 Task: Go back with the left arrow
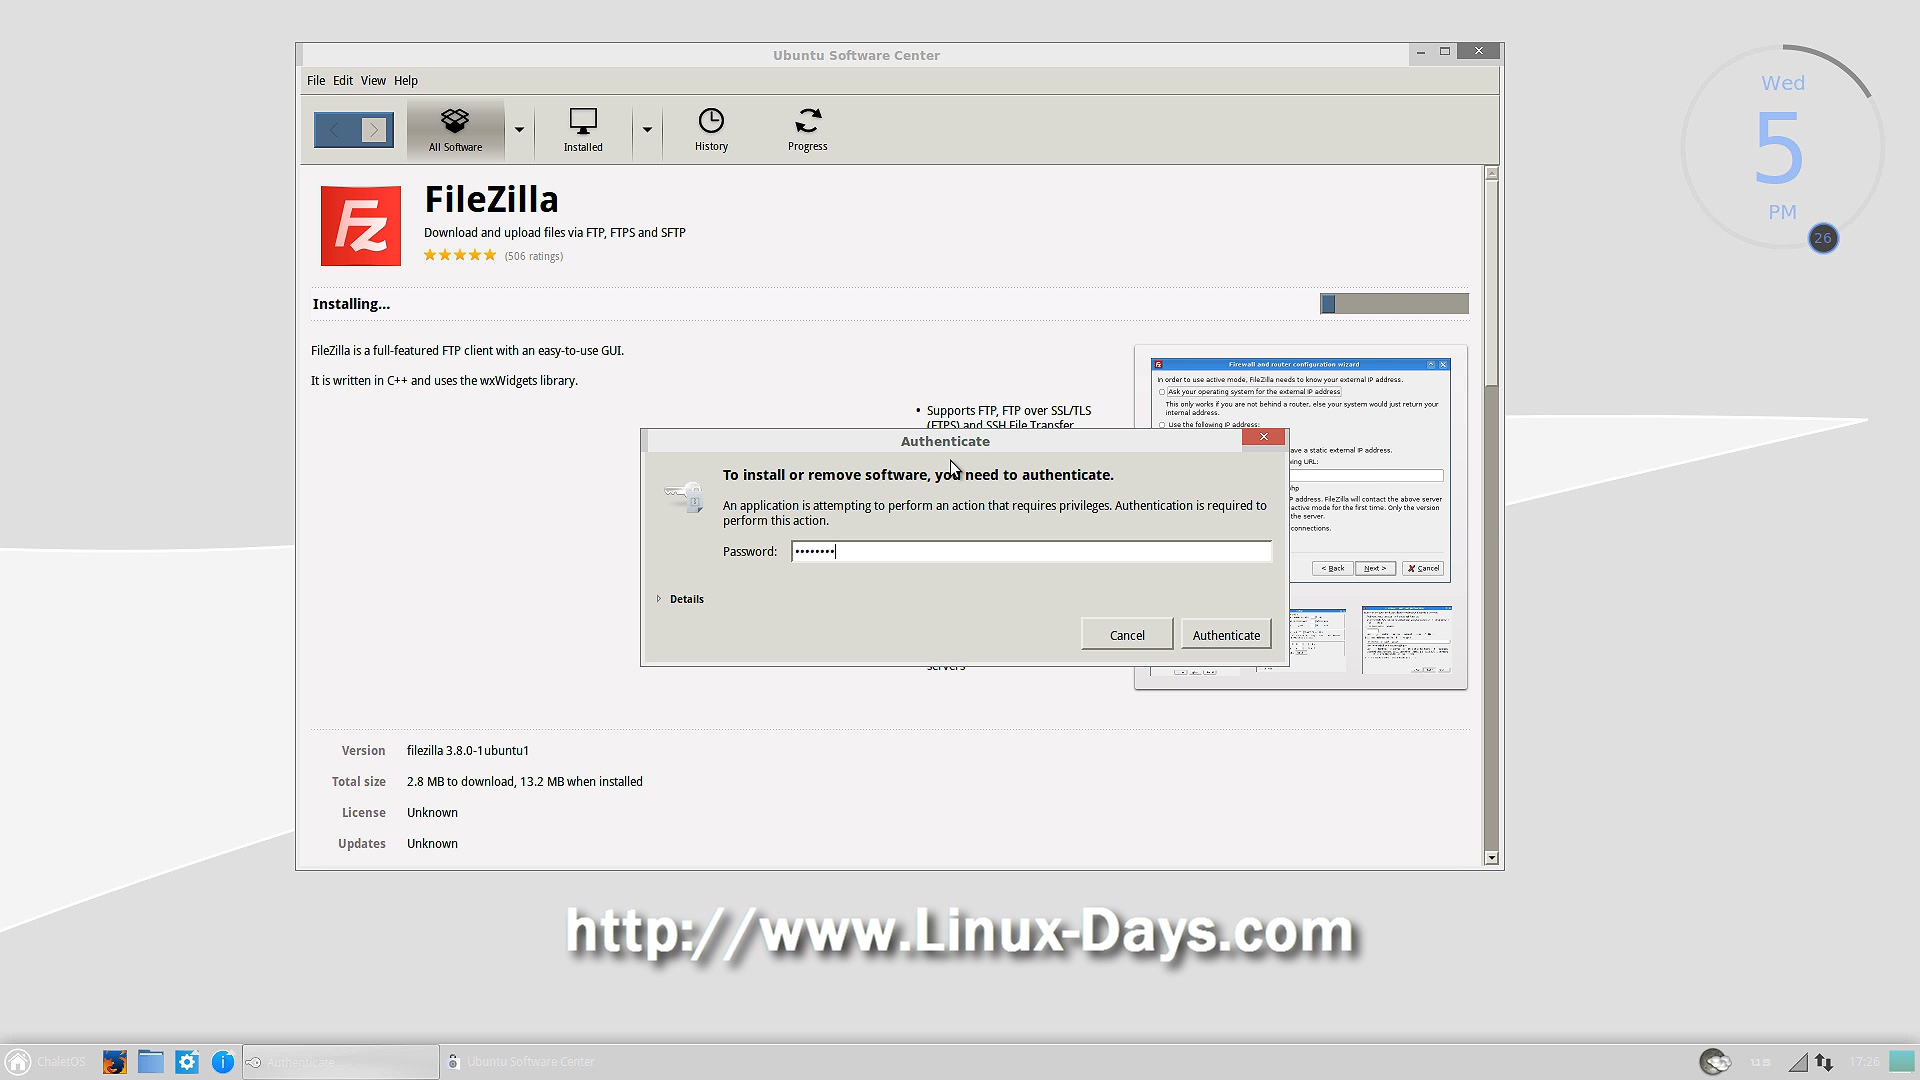(335, 130)
